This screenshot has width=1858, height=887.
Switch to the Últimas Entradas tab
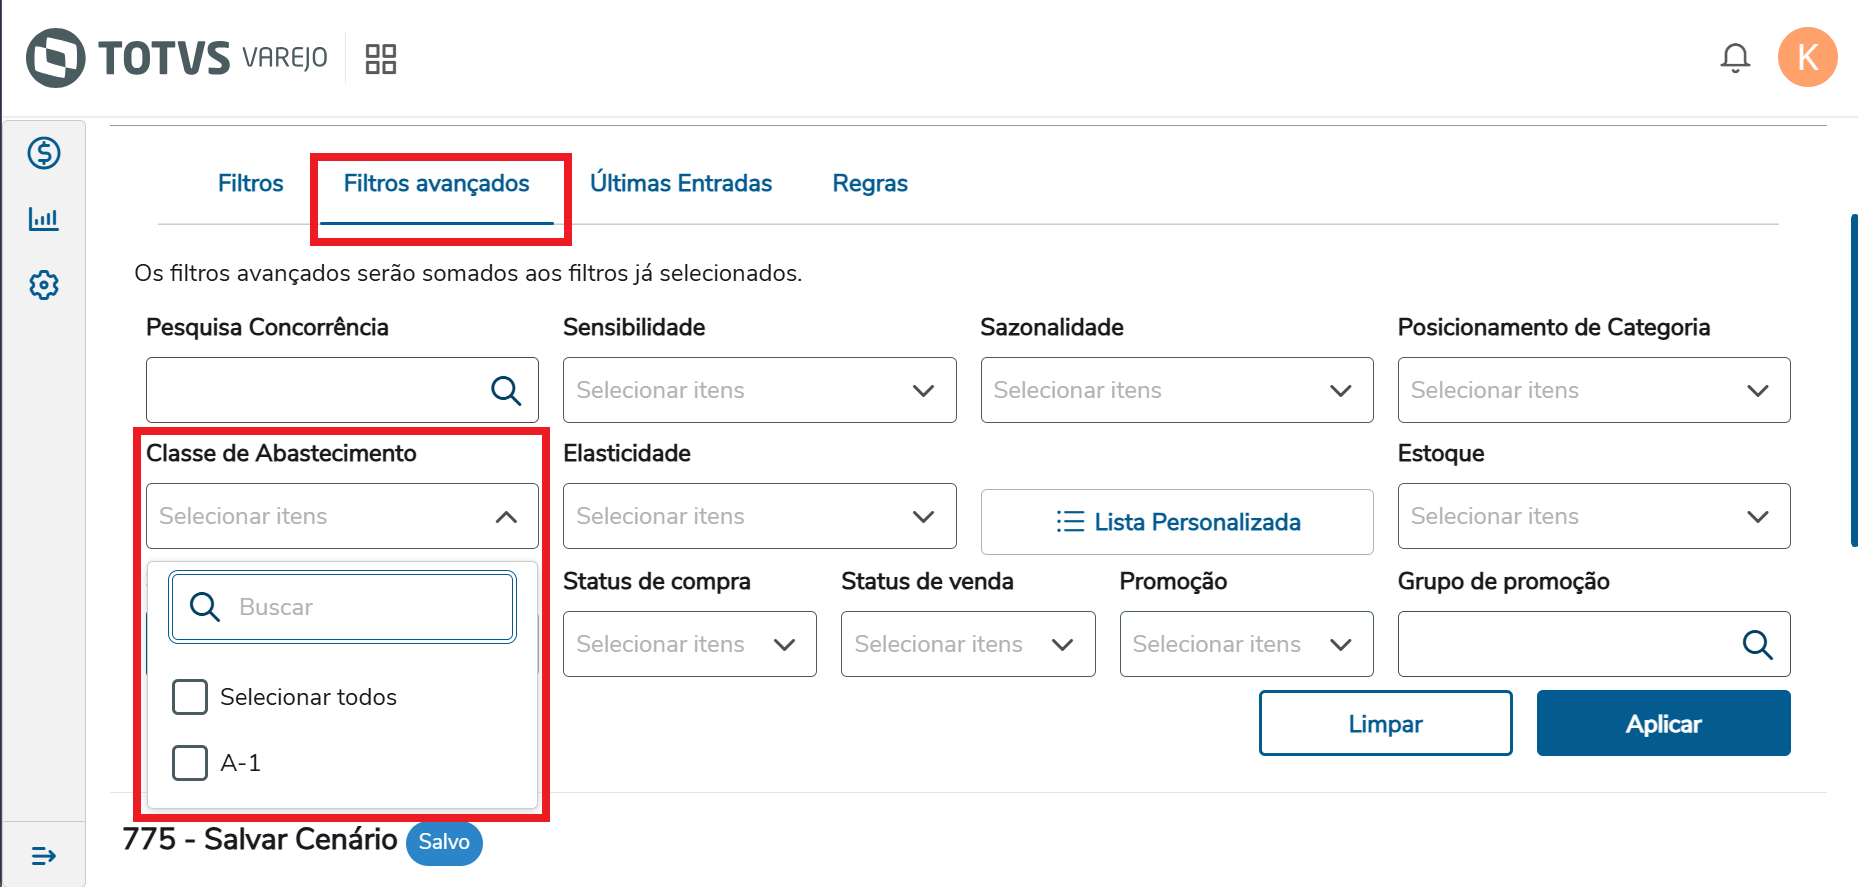(x=681, y=184)
